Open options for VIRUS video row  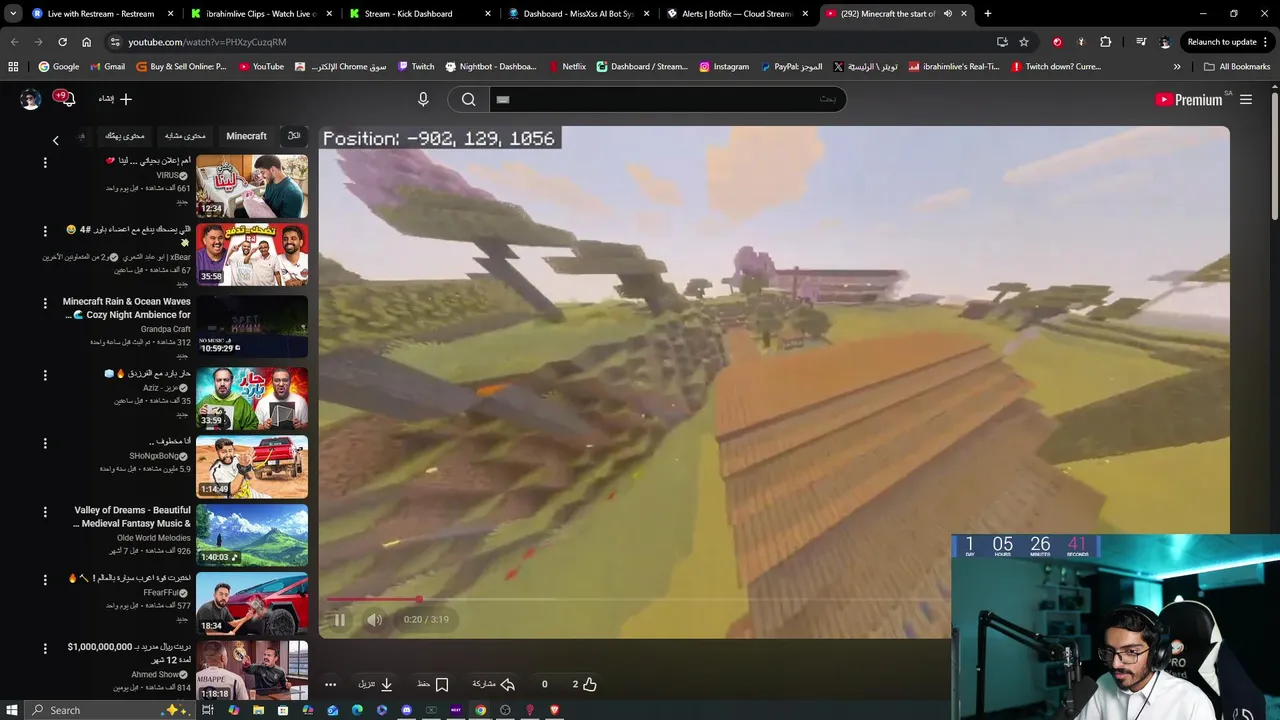(x=45, y=162)
